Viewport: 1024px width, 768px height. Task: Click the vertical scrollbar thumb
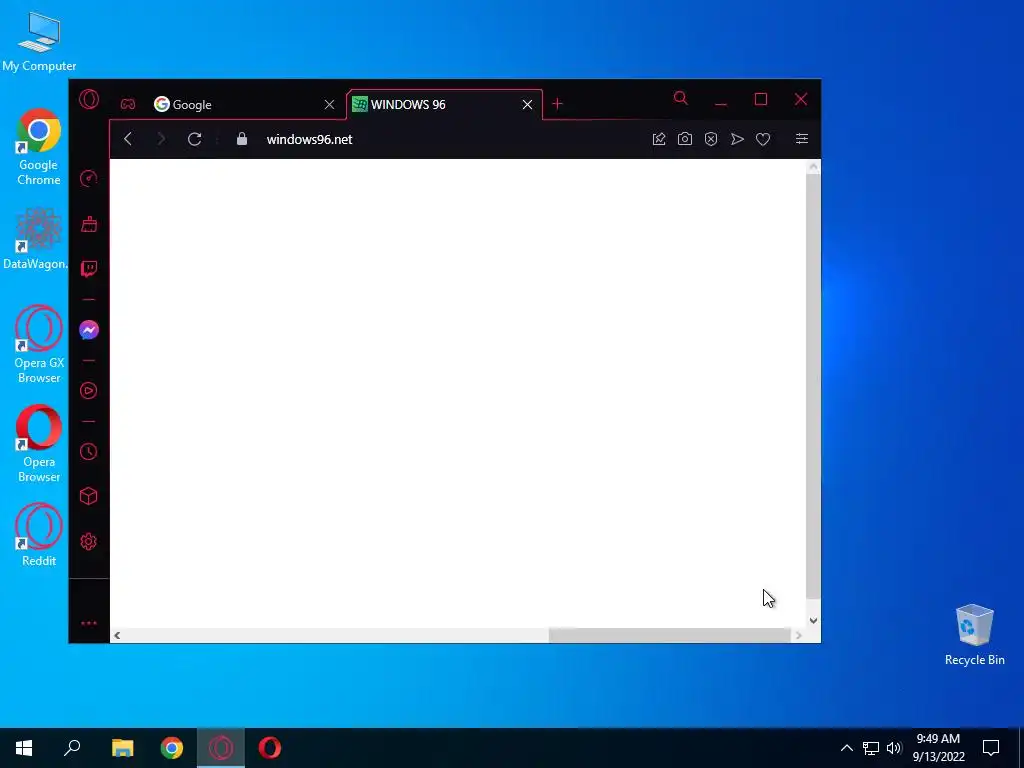coord(813,386)
